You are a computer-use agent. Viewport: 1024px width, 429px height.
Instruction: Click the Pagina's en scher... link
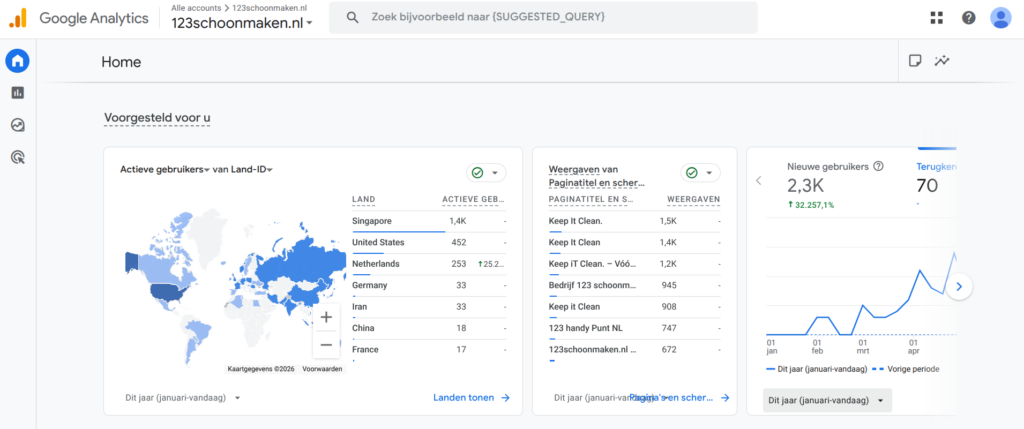[679, 398]
